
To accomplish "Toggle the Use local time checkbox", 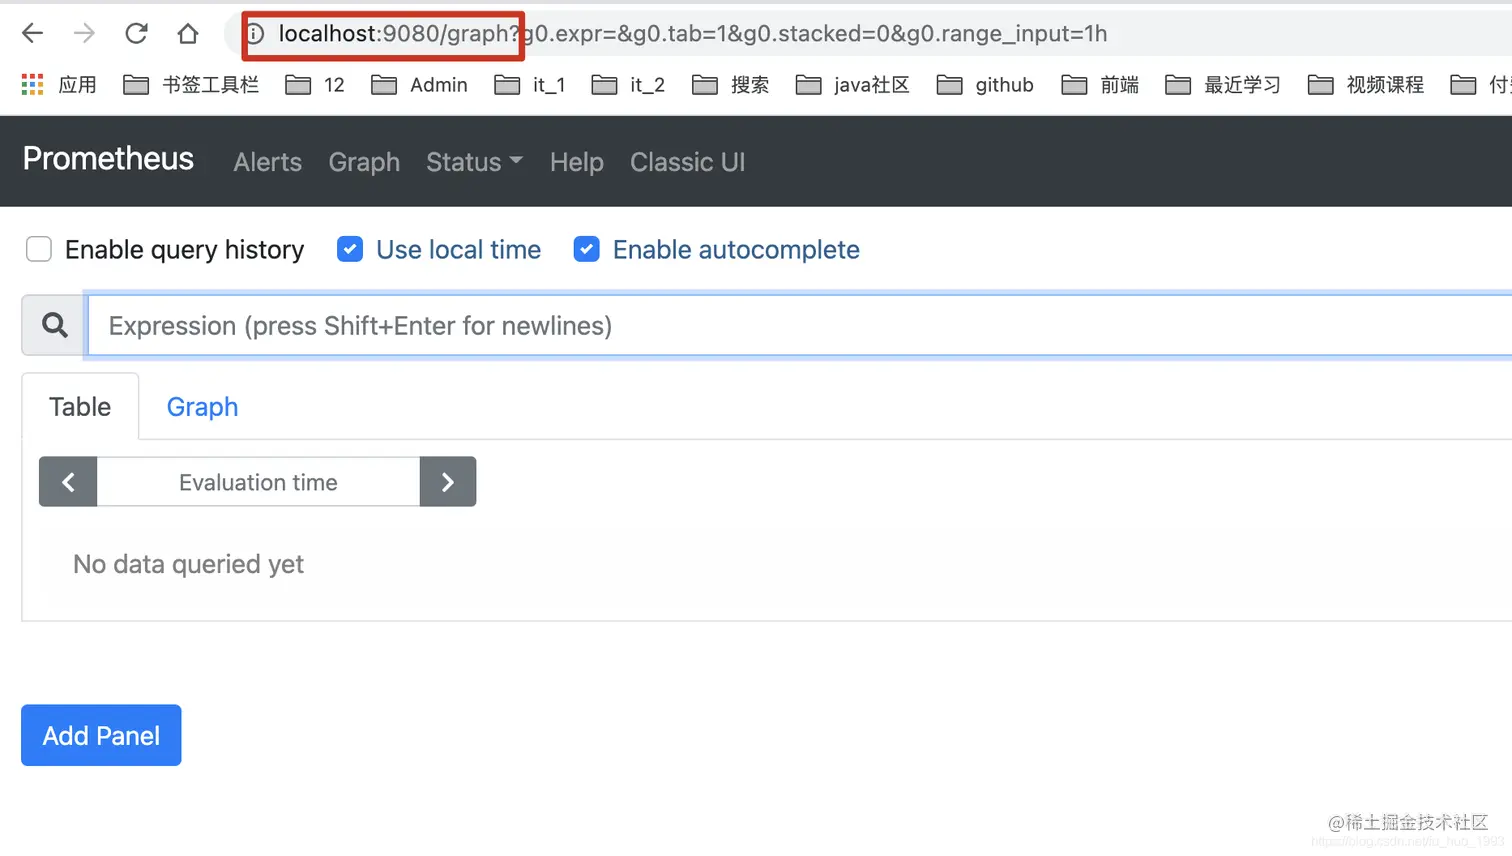I will tap(350, 249).
